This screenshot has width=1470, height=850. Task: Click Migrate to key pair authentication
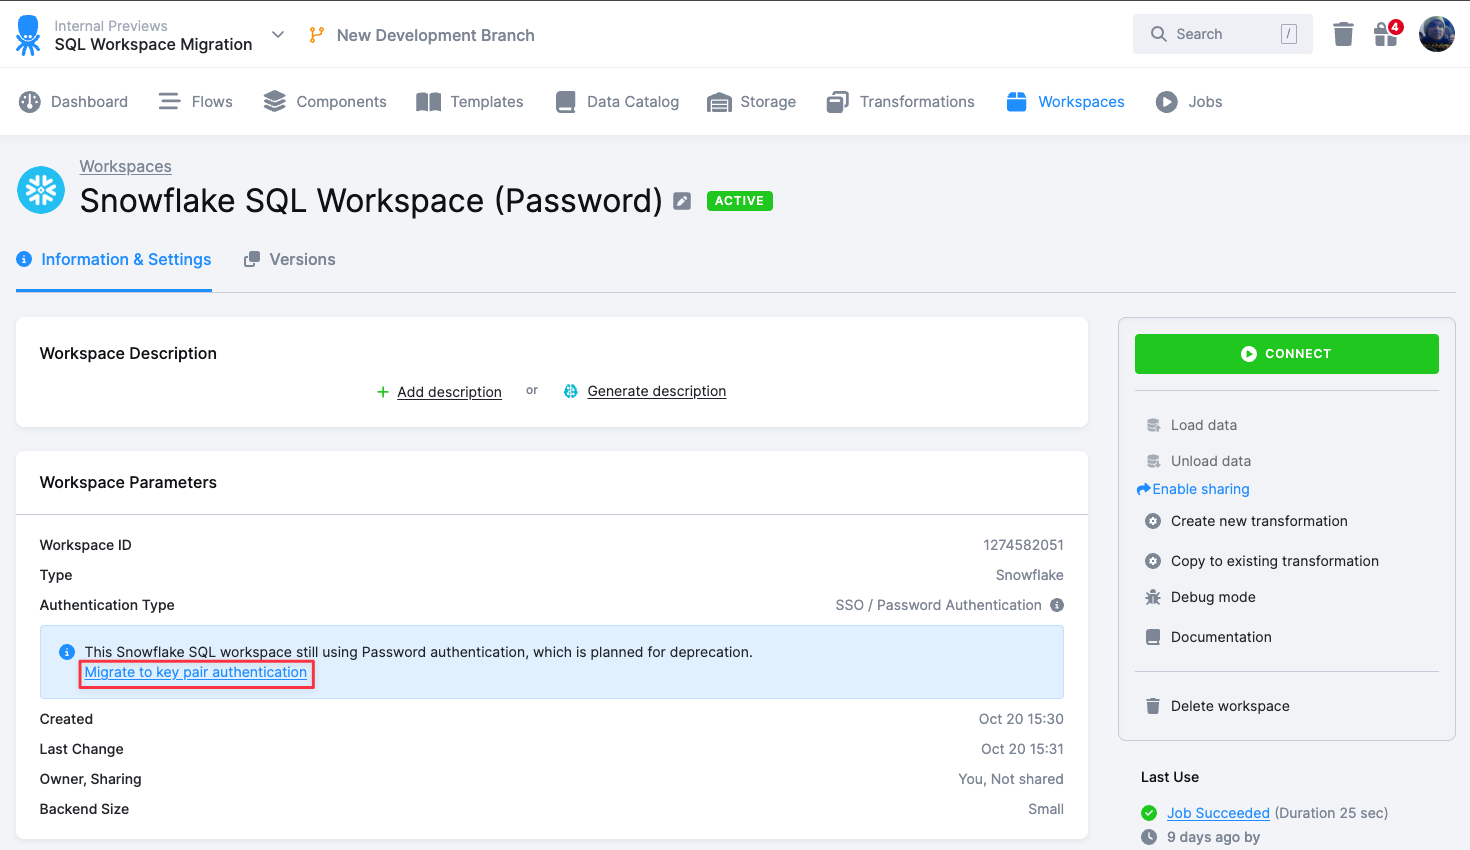click(x=196, y=672)
